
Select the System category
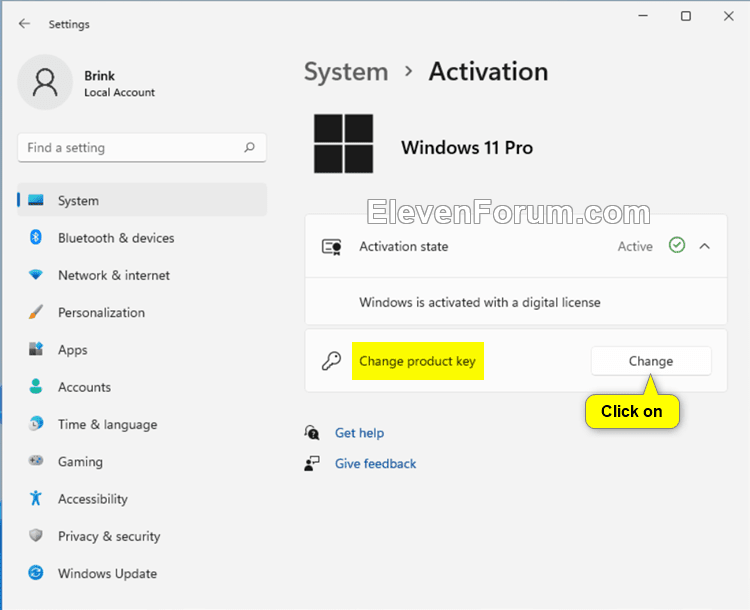pos(142,200)
